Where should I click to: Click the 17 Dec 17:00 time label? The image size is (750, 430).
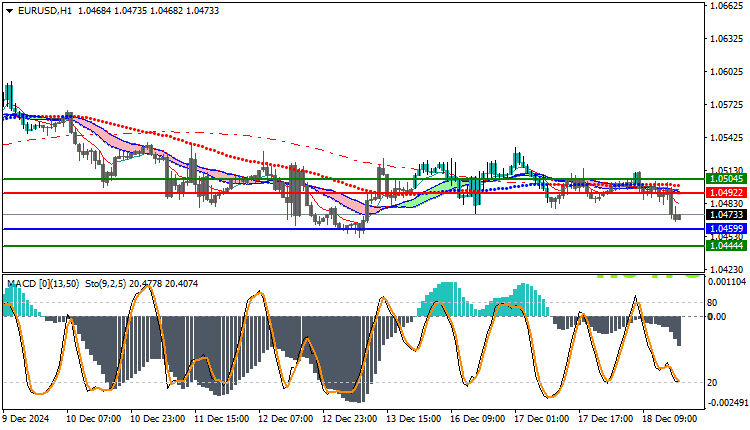(x=606, y=419)
